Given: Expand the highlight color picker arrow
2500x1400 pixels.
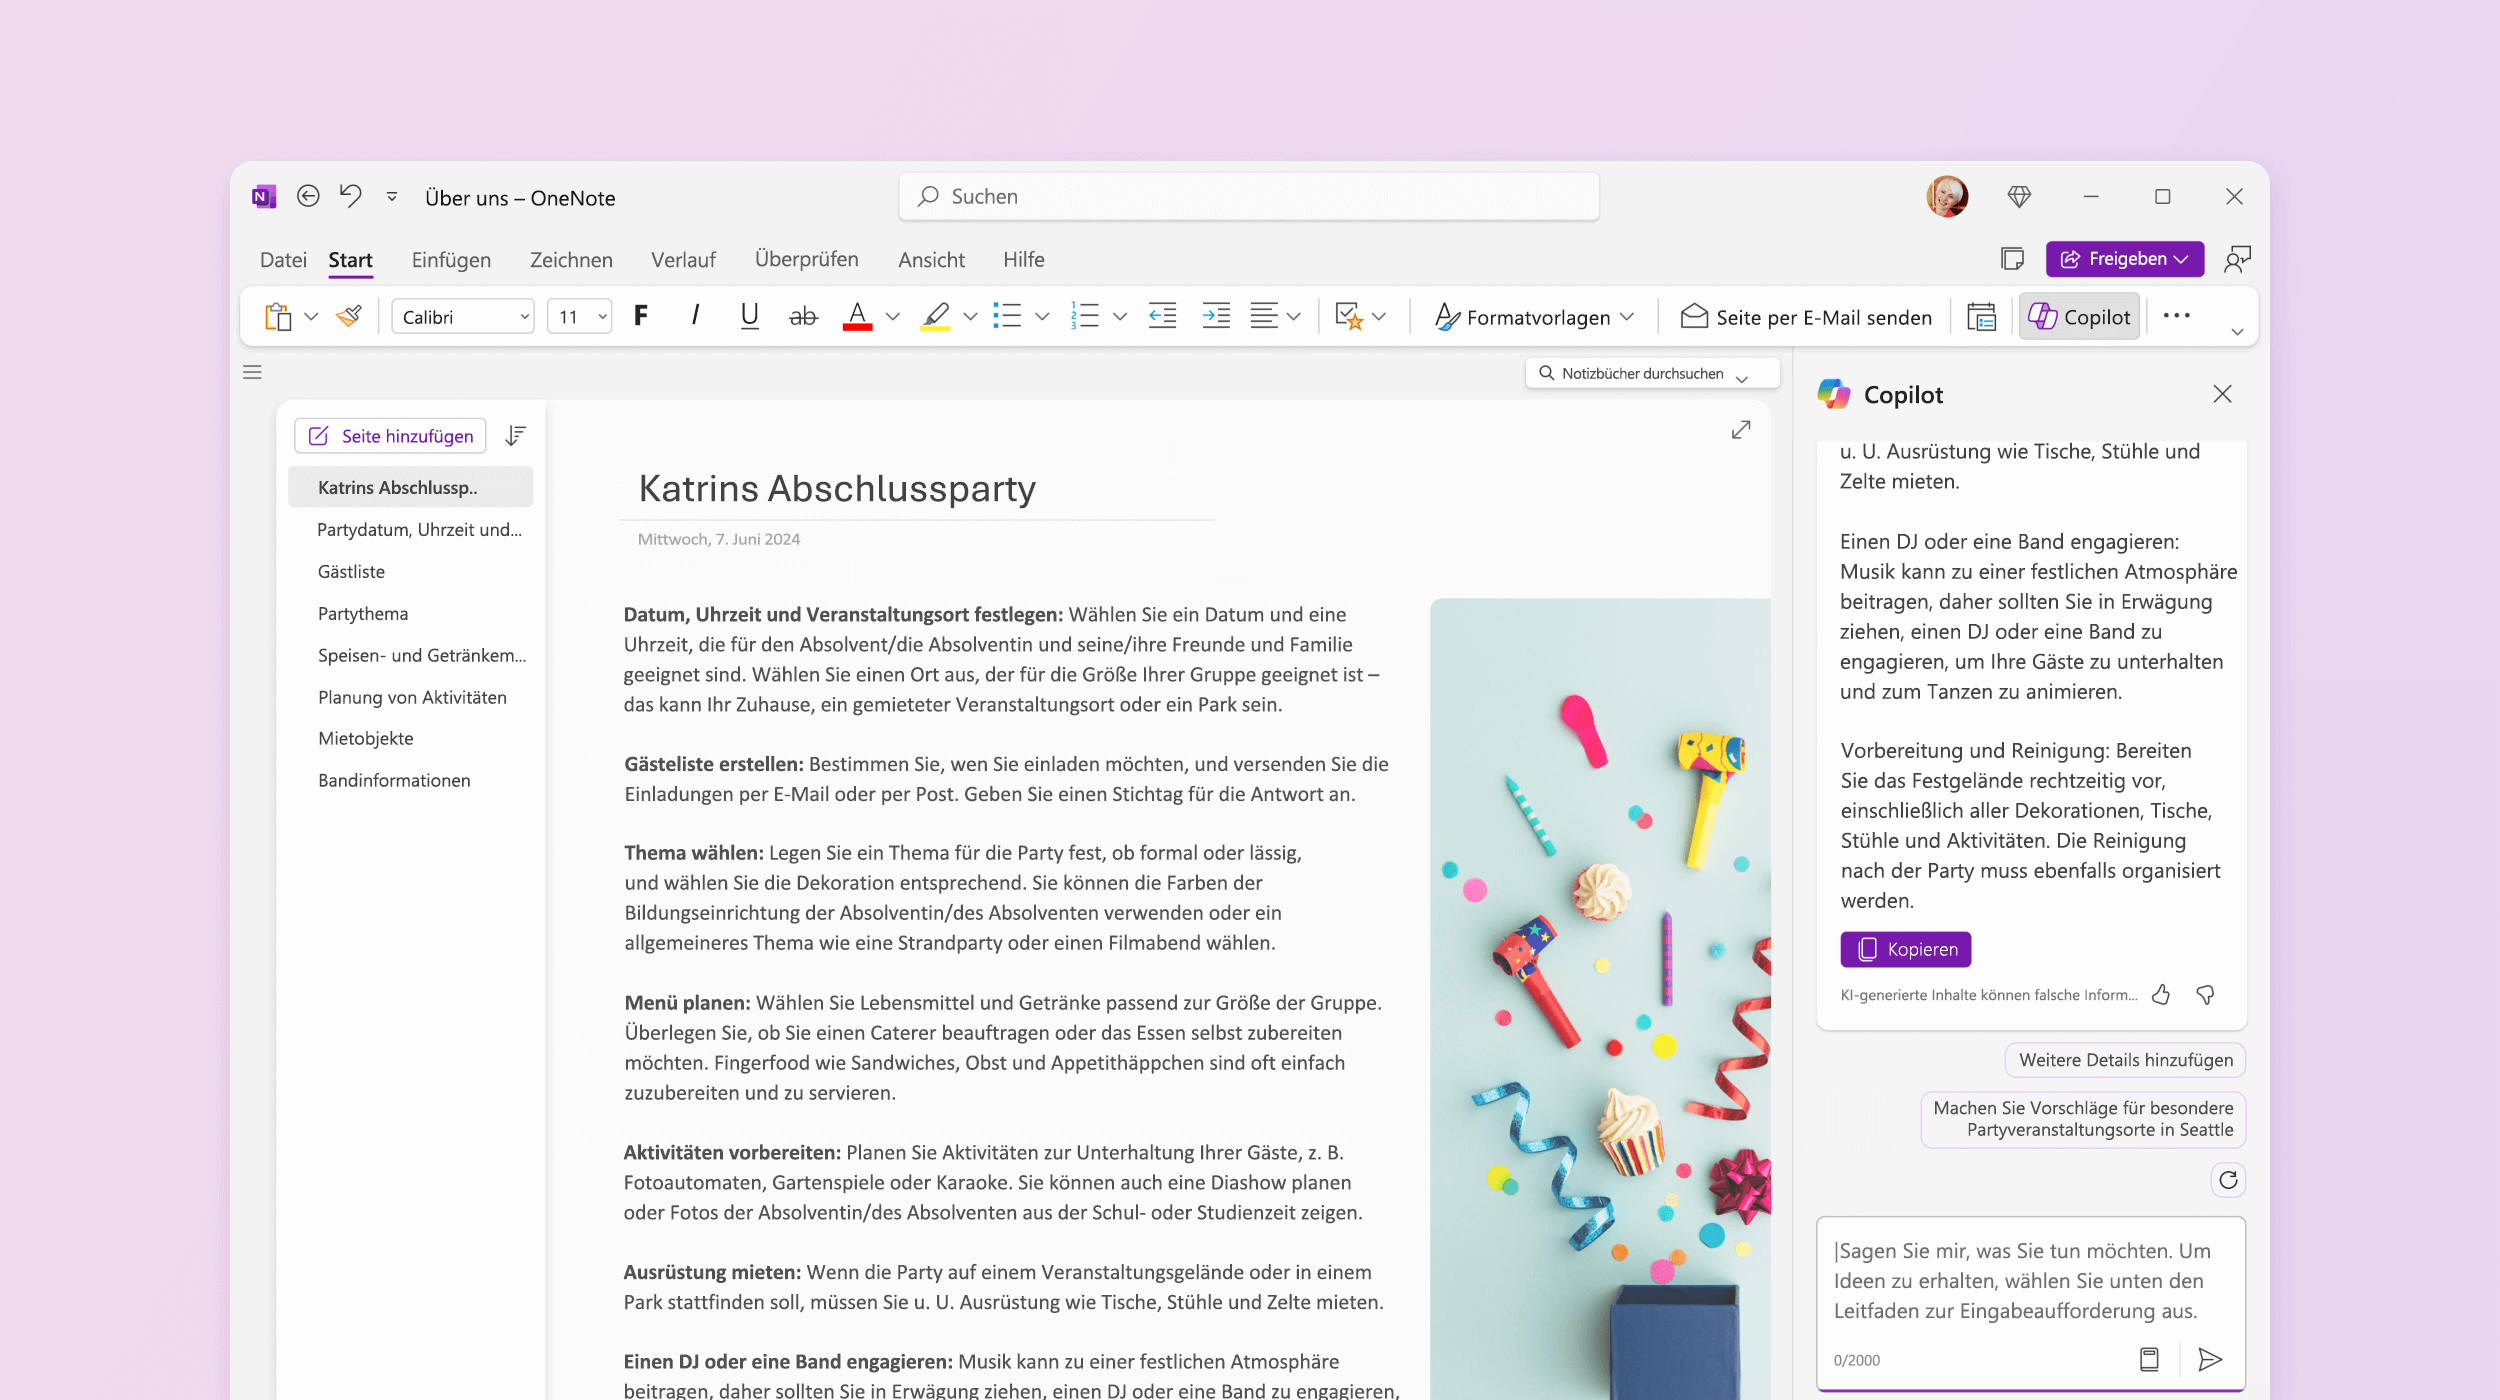Looking at the screenshot, I should tap(970, 317).
